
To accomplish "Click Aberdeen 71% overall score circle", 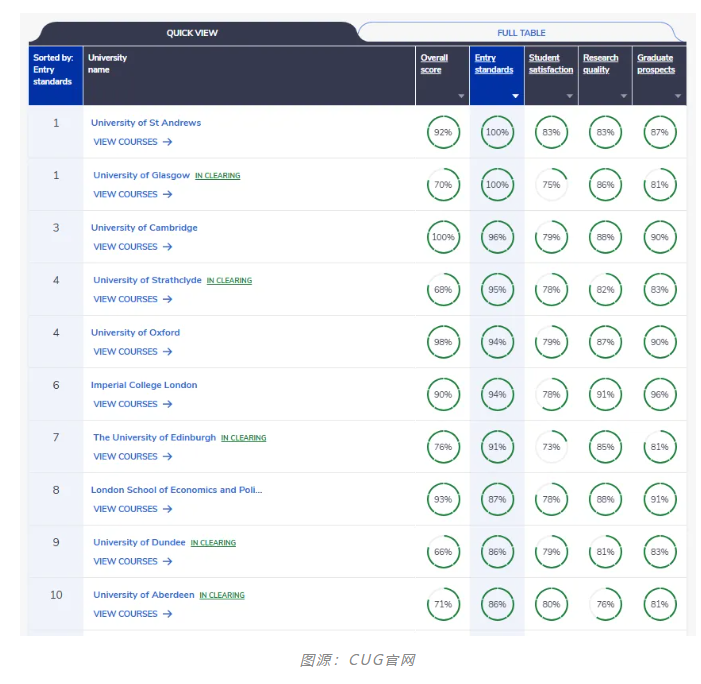I will [x=443, y=604].
